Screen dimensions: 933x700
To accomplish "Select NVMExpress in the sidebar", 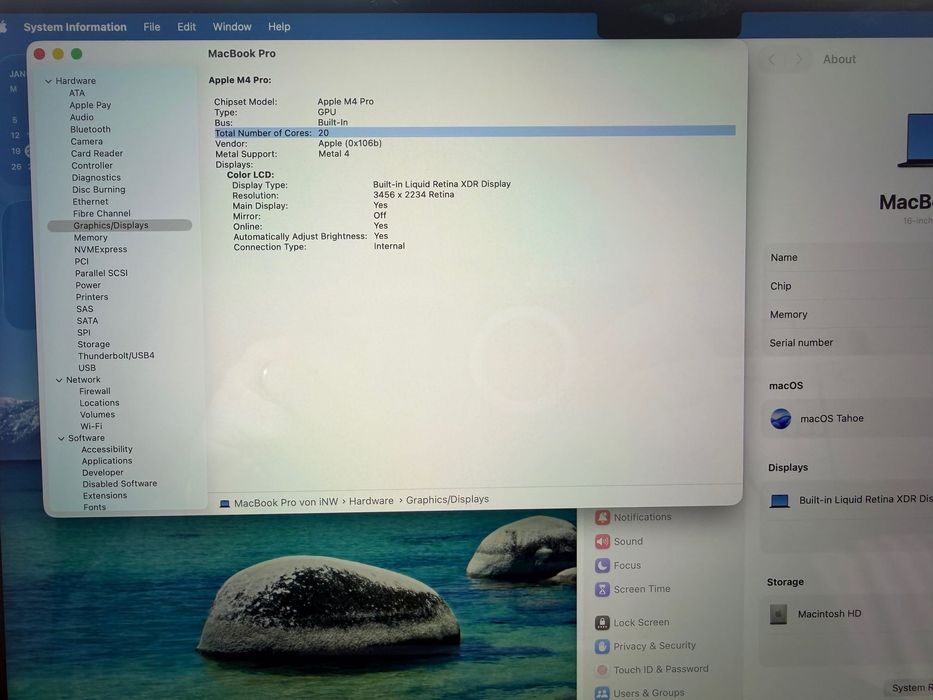I will [101, 249].
